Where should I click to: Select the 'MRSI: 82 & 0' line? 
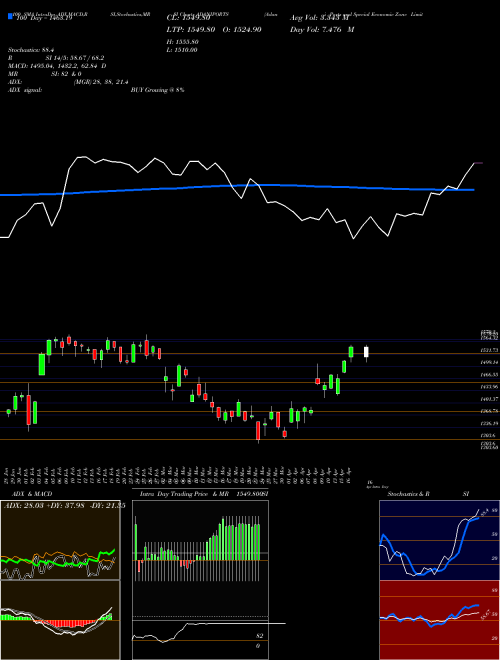[x=45, y=74]
